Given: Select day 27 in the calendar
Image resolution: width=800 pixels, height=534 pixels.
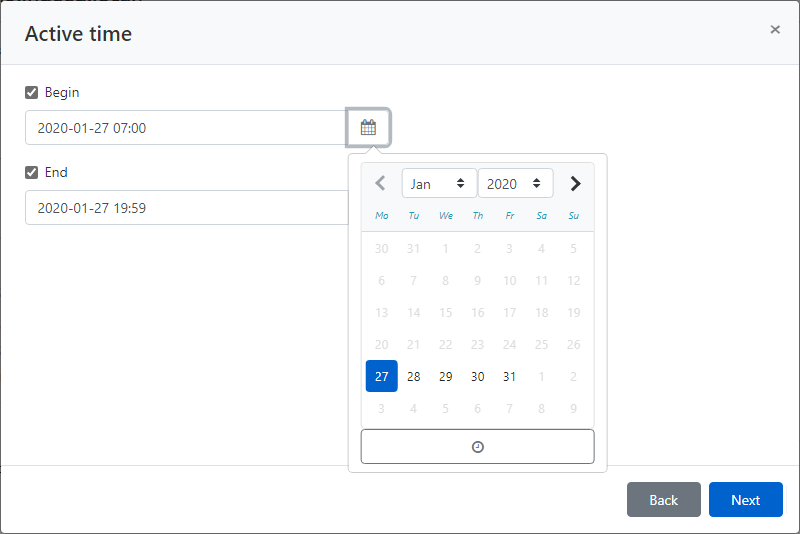Looking at the screenshot, I should (381, 377).
